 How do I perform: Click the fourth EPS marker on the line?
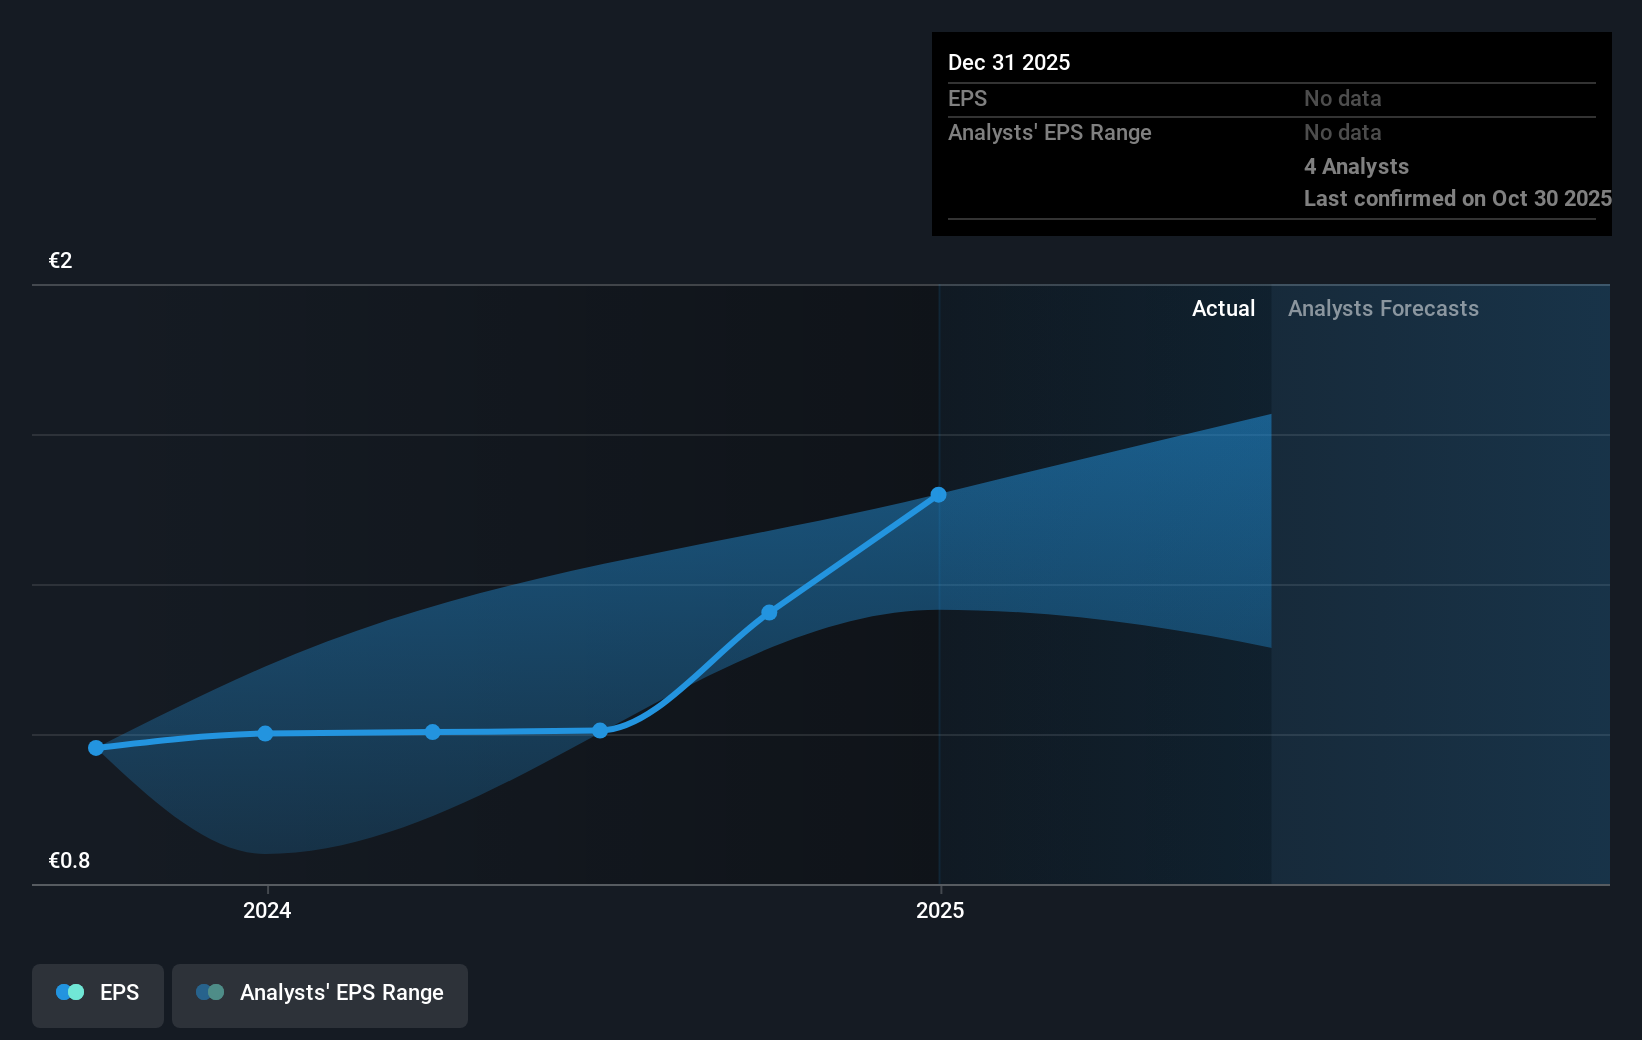[599, 730]
